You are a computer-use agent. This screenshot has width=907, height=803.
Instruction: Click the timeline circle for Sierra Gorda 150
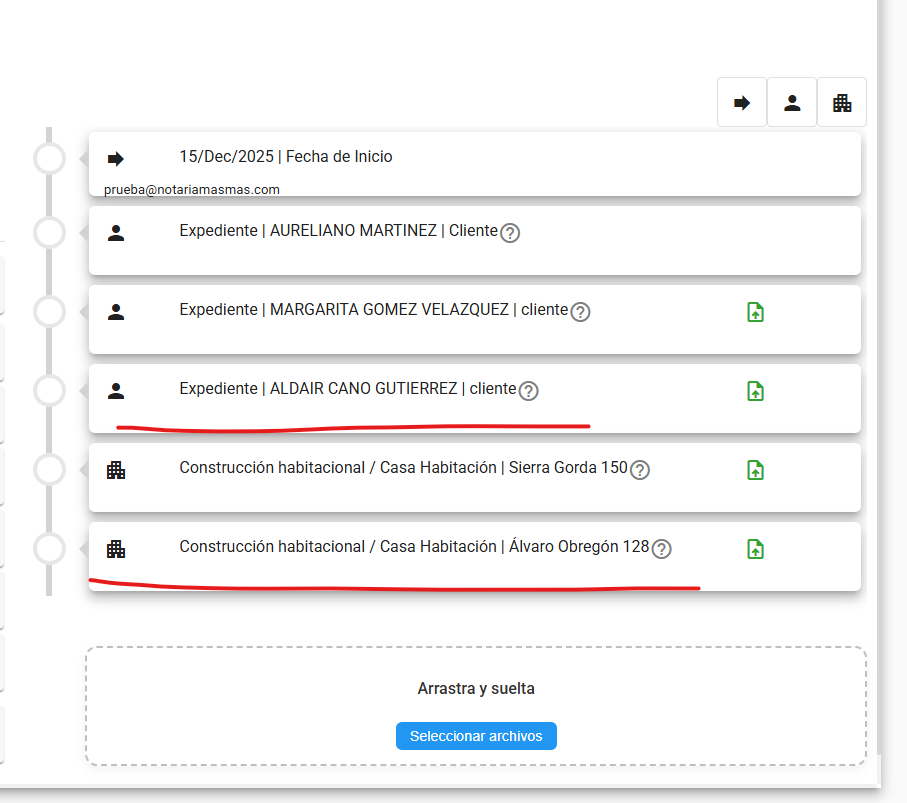pos(50,469)
